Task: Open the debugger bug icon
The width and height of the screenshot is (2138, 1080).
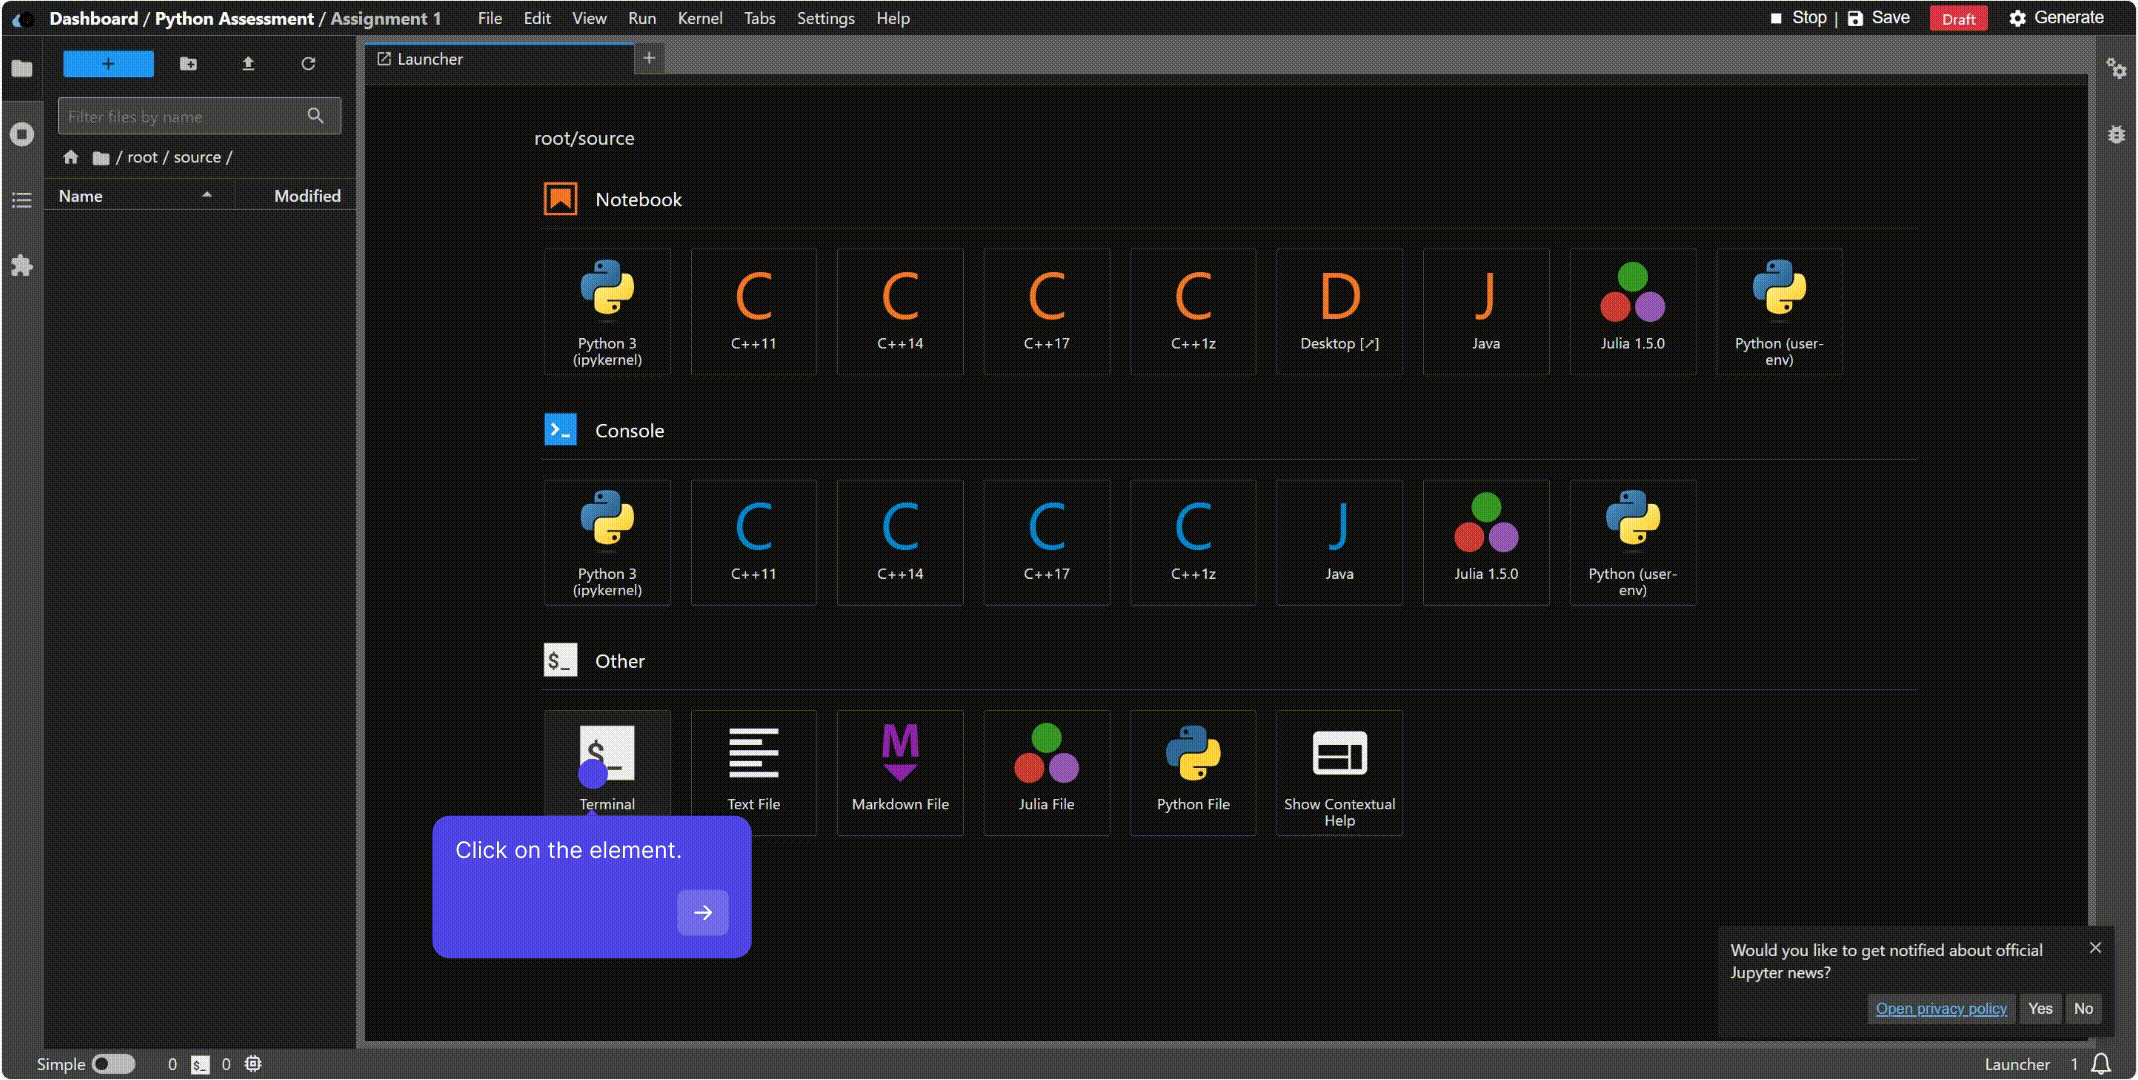Action: click(x=2116, y=134)
